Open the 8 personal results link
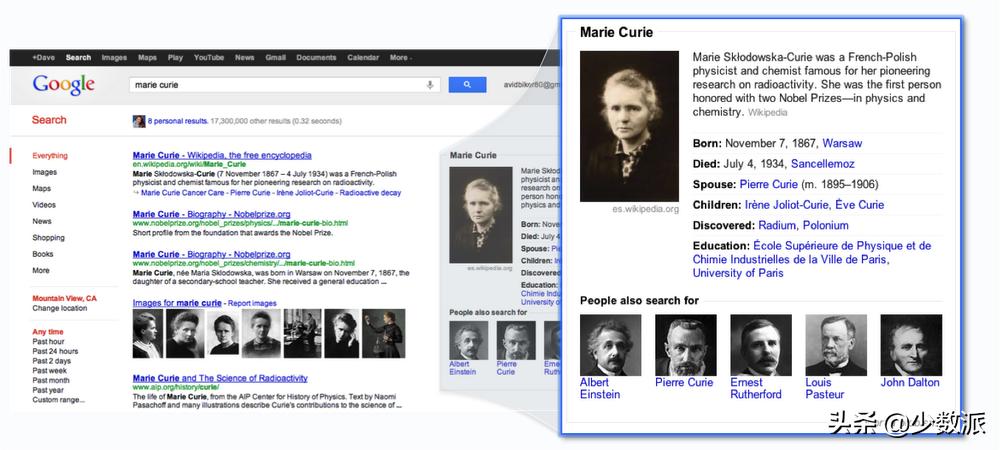Screen dimensions: 1000x450 [x=178, y=121]
